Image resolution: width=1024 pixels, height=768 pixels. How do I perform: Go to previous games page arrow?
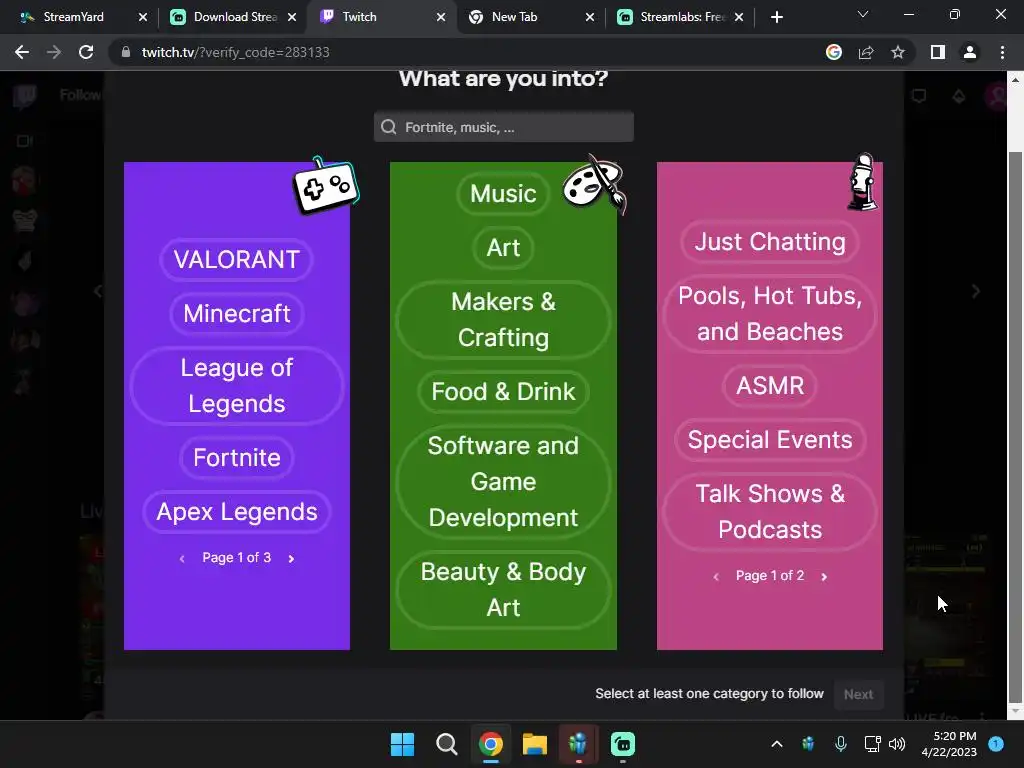(182, 558)
